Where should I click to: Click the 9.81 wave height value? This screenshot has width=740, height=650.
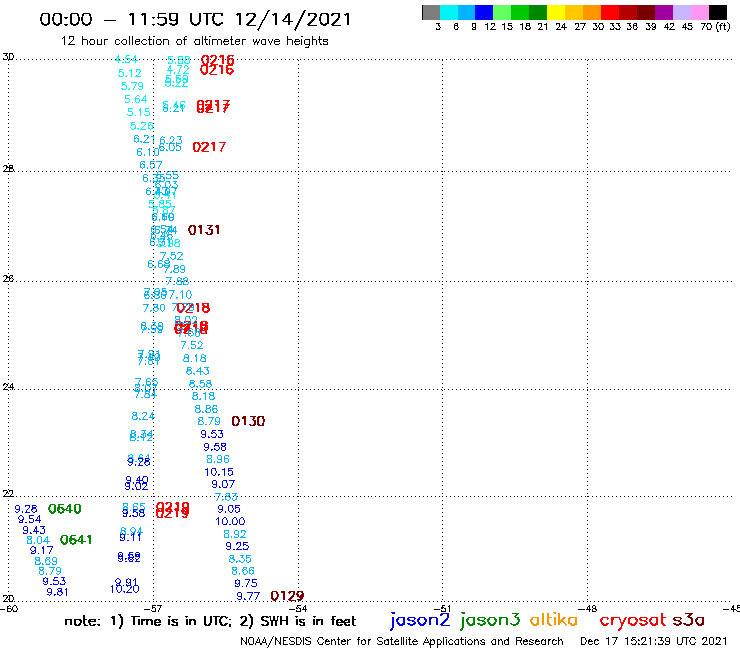click(57, 592)
